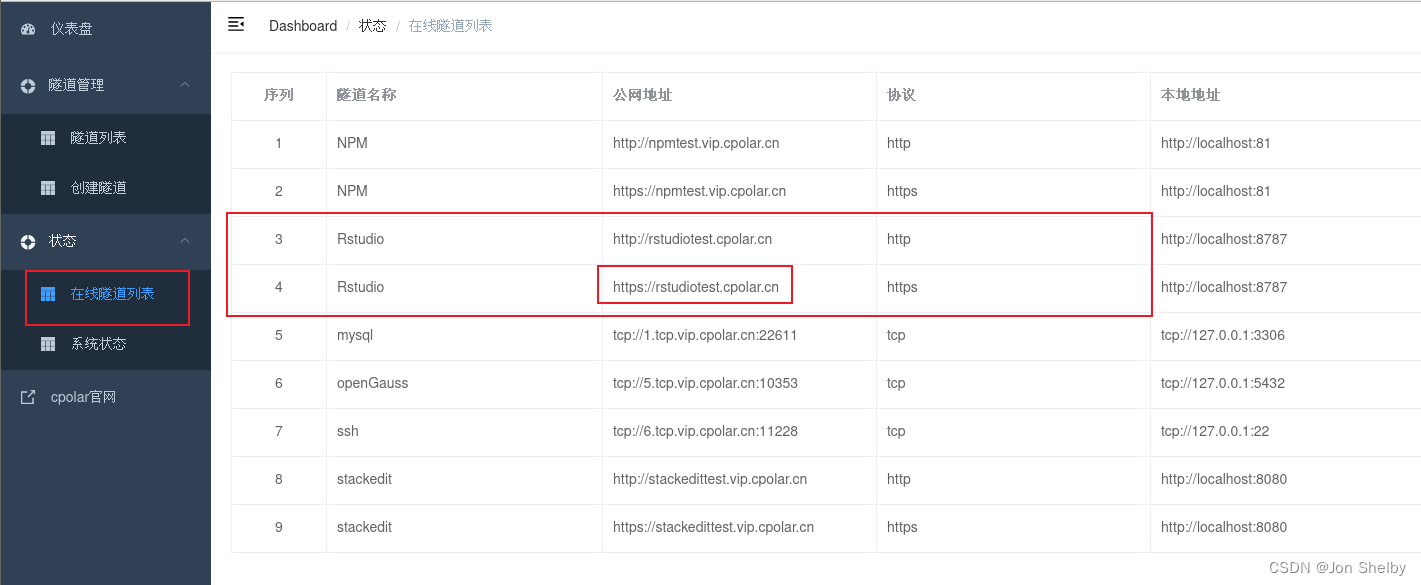Open the 隧道列表 grid icon
The width and height of the screenshot is (1421, 585).
[x=47, y=137]
